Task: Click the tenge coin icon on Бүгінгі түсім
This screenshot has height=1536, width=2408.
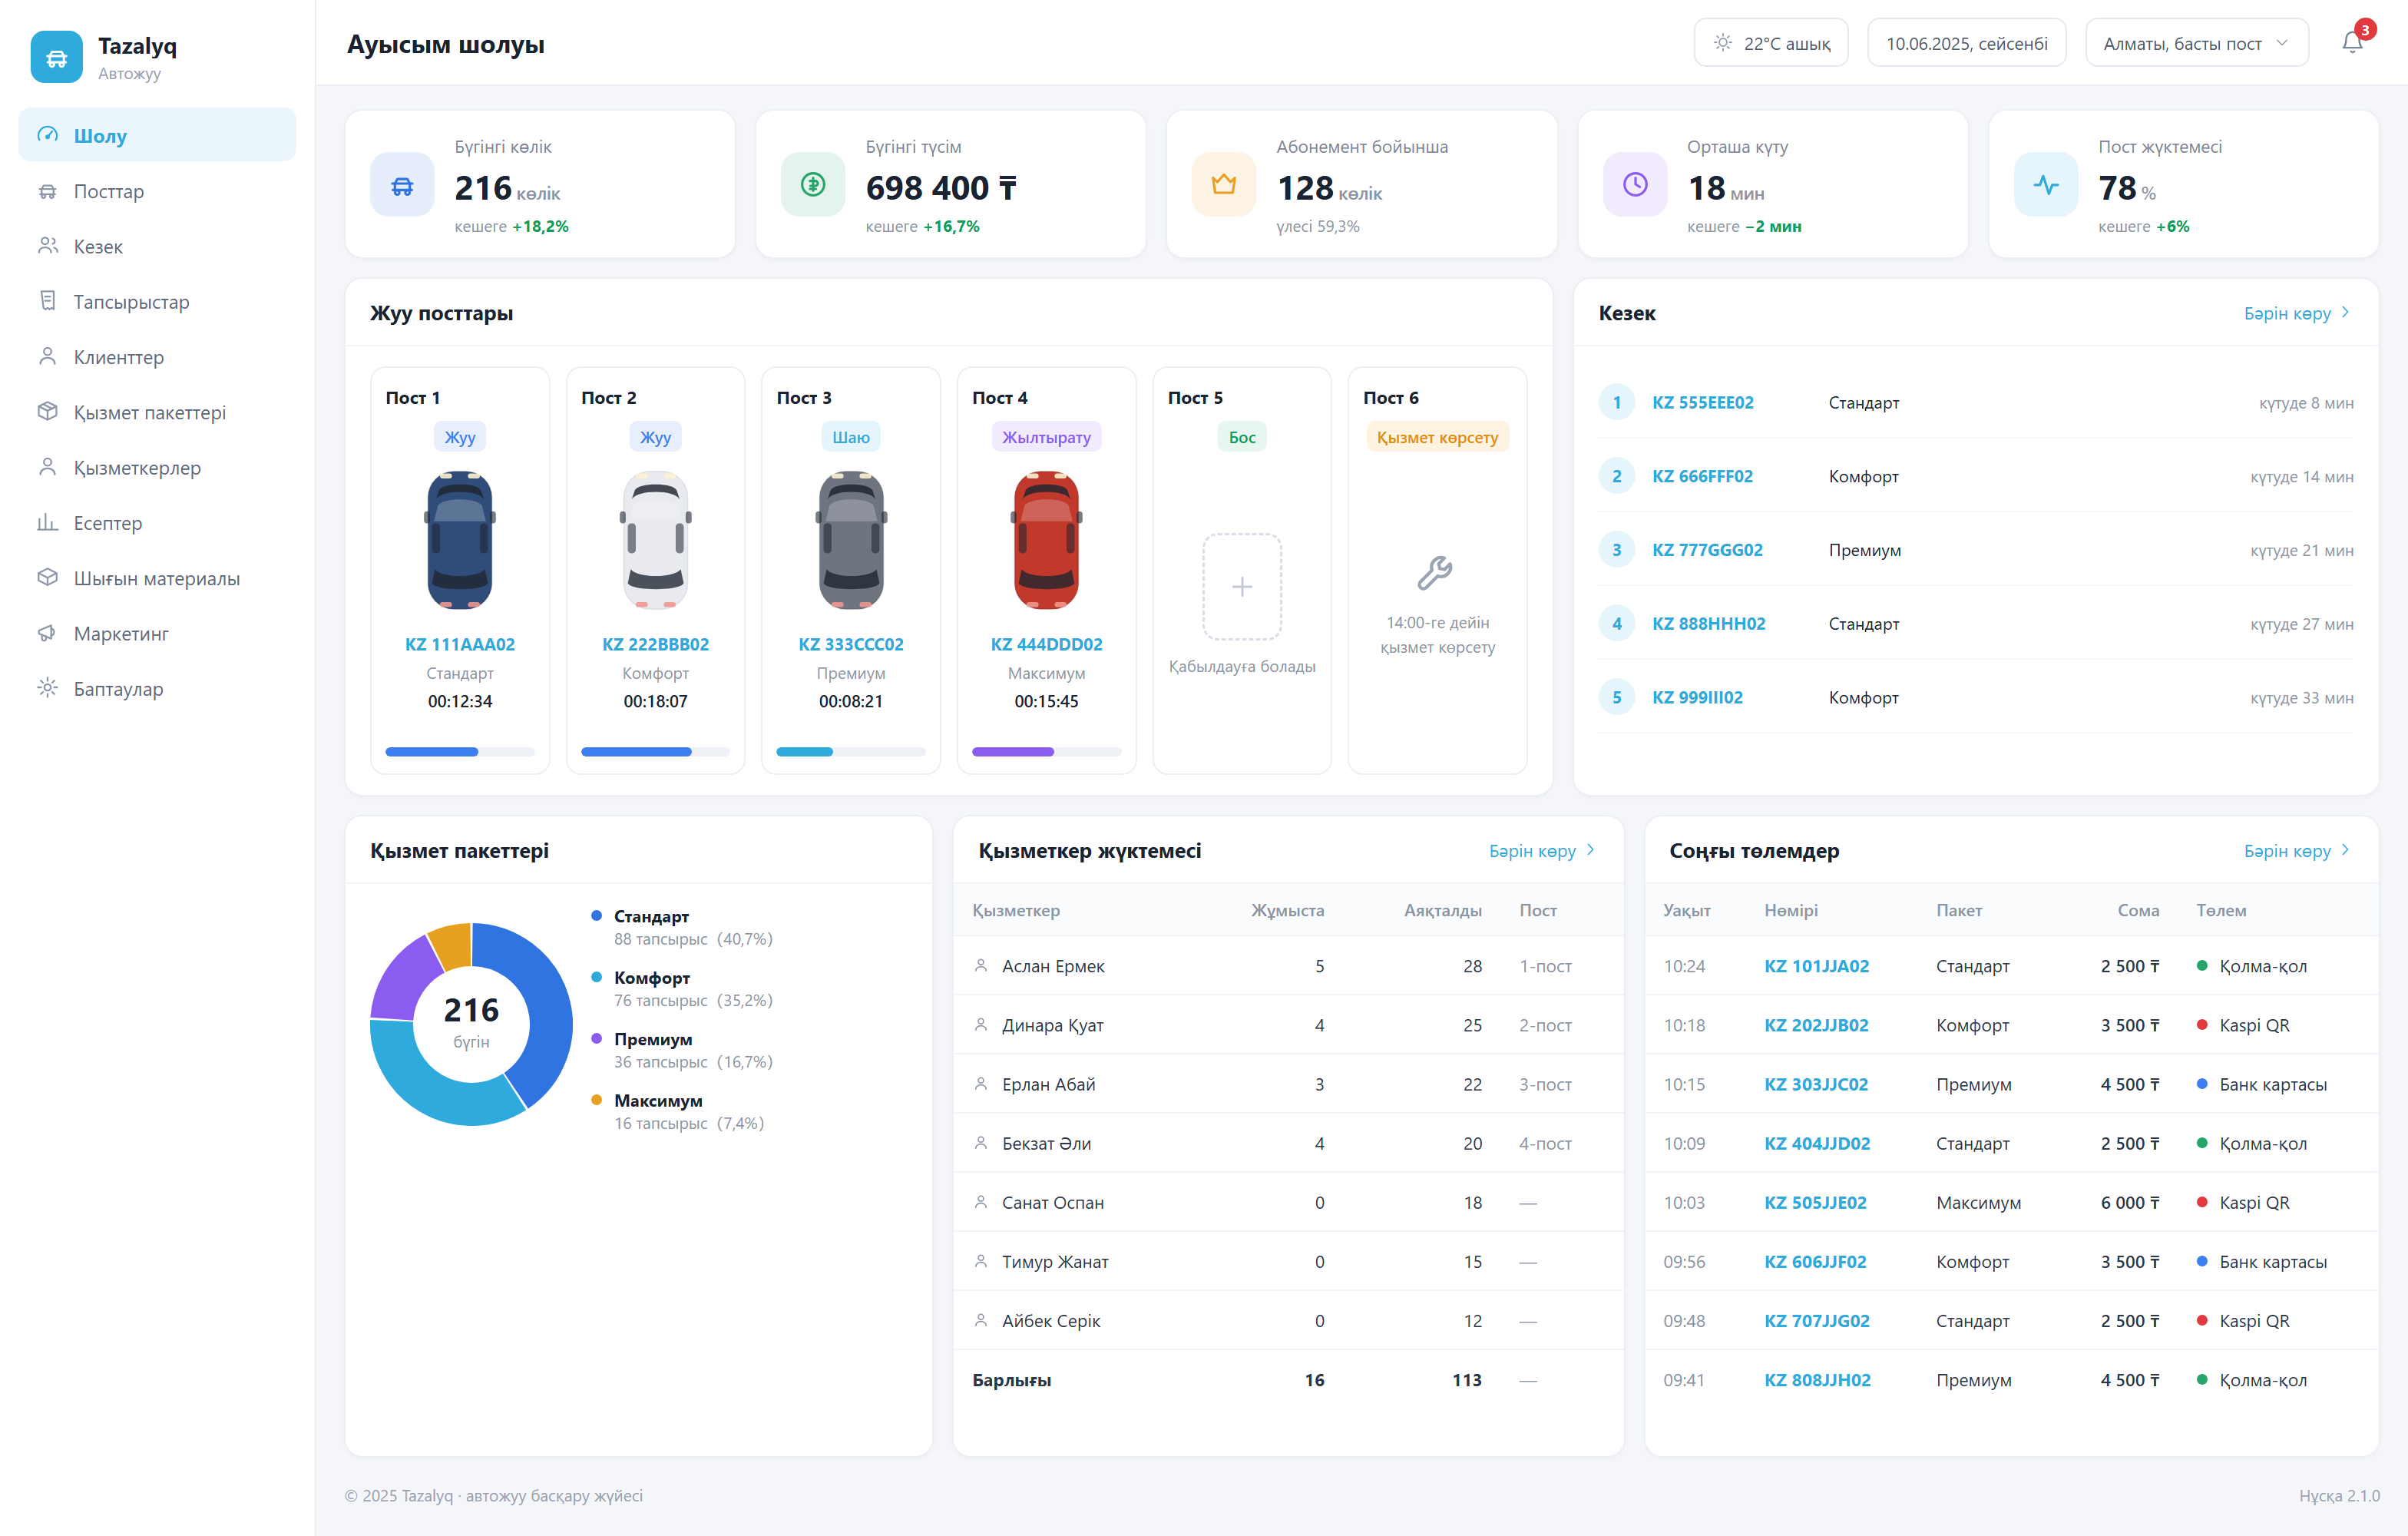Action: [x=812, y=184]
